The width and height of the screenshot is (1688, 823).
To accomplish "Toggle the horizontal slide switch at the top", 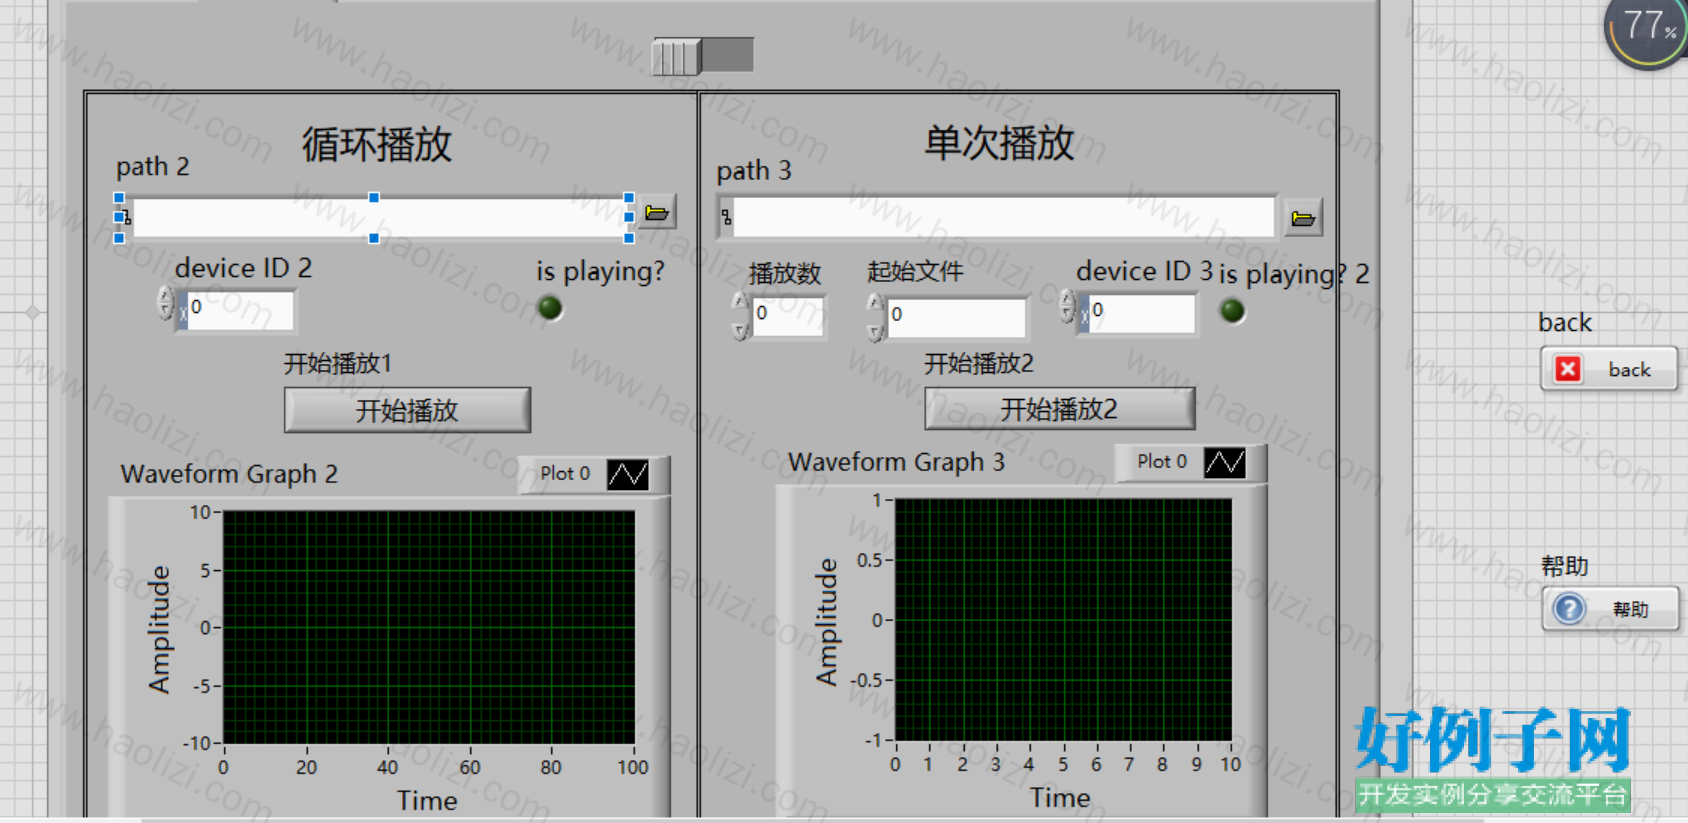I will (x=703, y=55).
